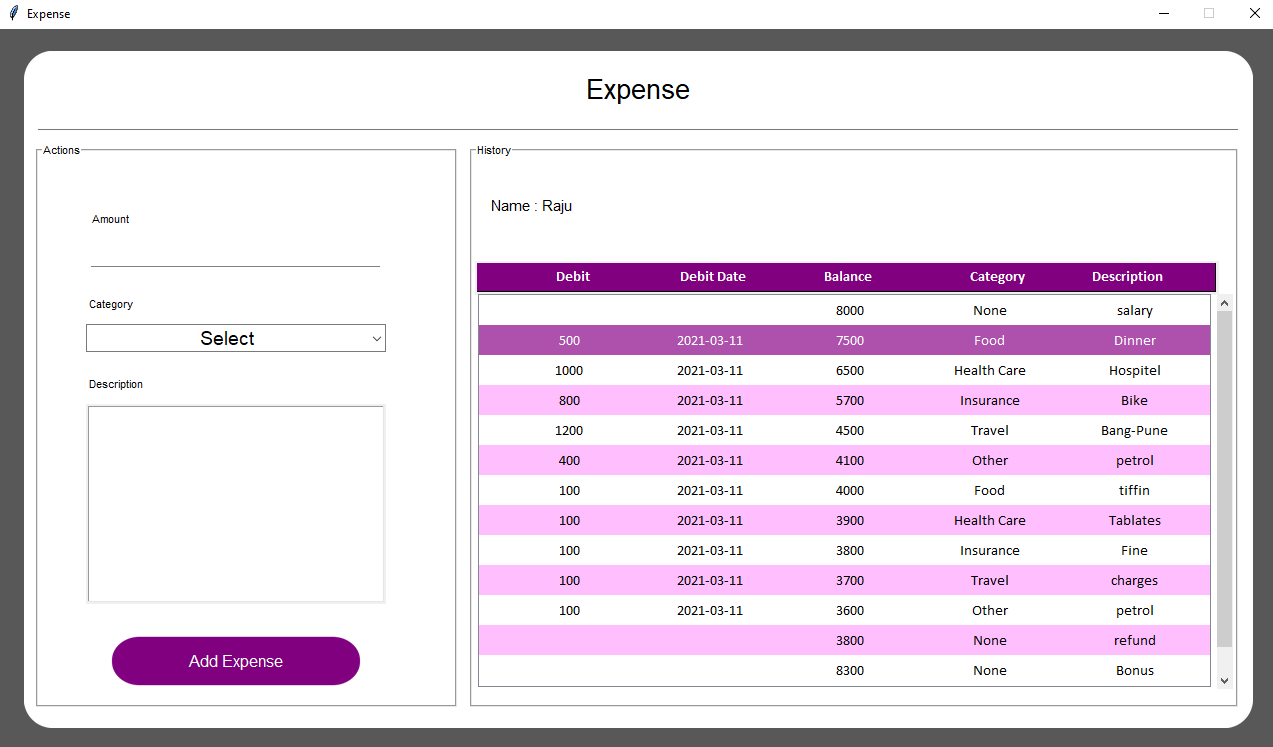Click the History table scrollbar thumb
Screen dimensions: 1273x747
1224,478
